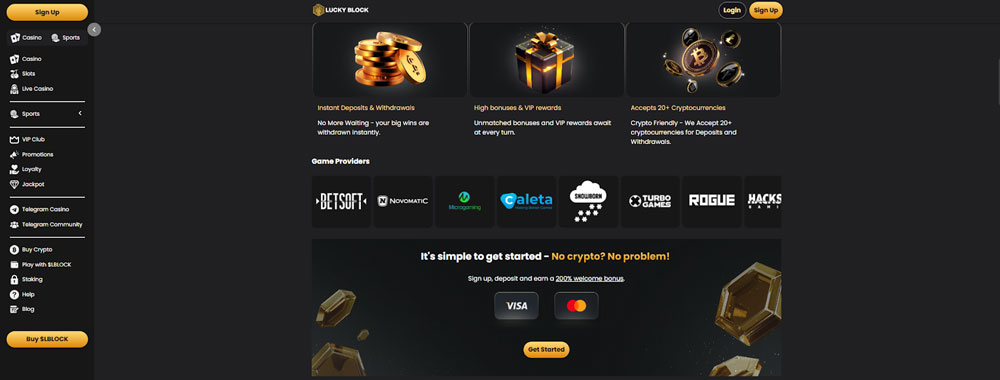The width and height of the screenshot is (1000, 380).
Task: Open the Live Casino dealer icon
Action: coord(15,89)
